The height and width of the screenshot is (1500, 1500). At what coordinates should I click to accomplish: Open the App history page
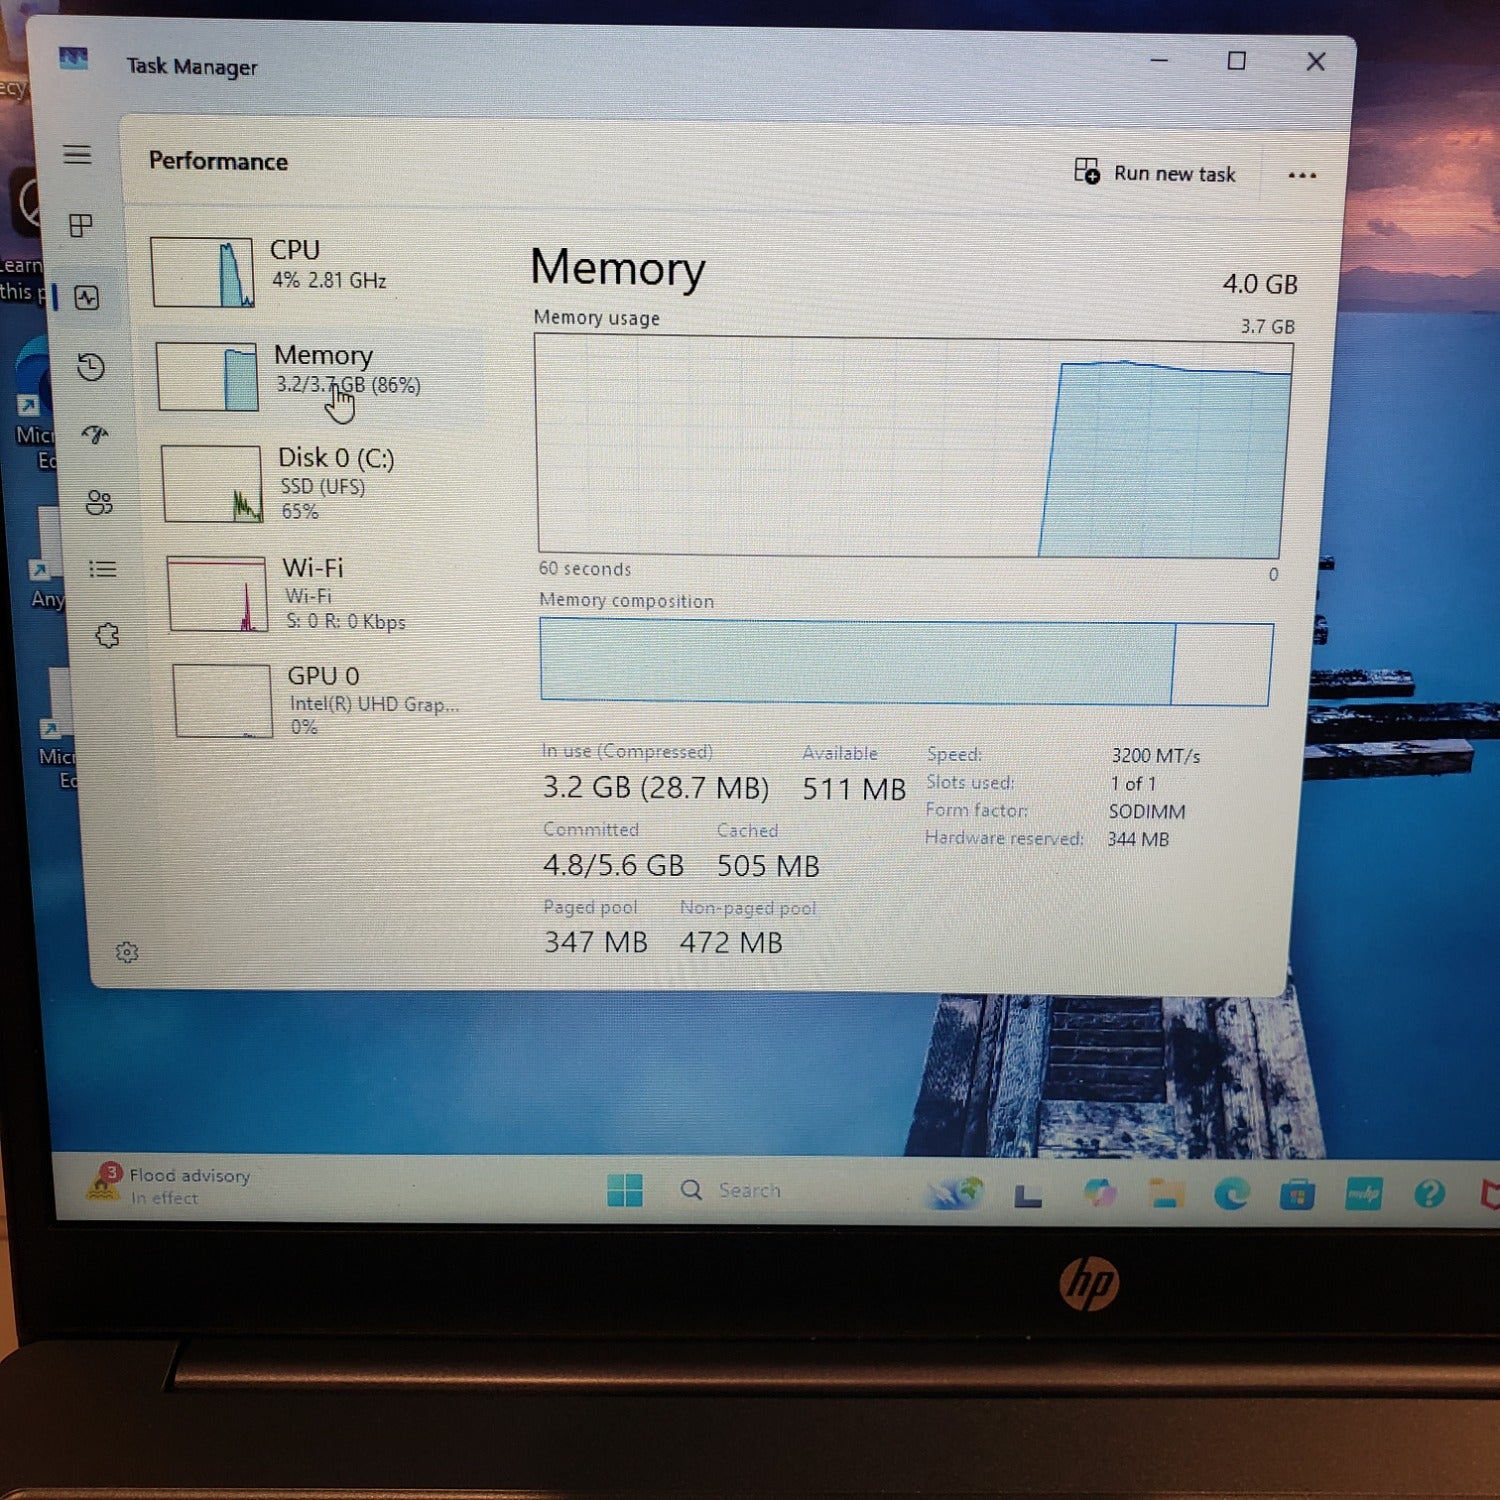click(x=90, y=368)
